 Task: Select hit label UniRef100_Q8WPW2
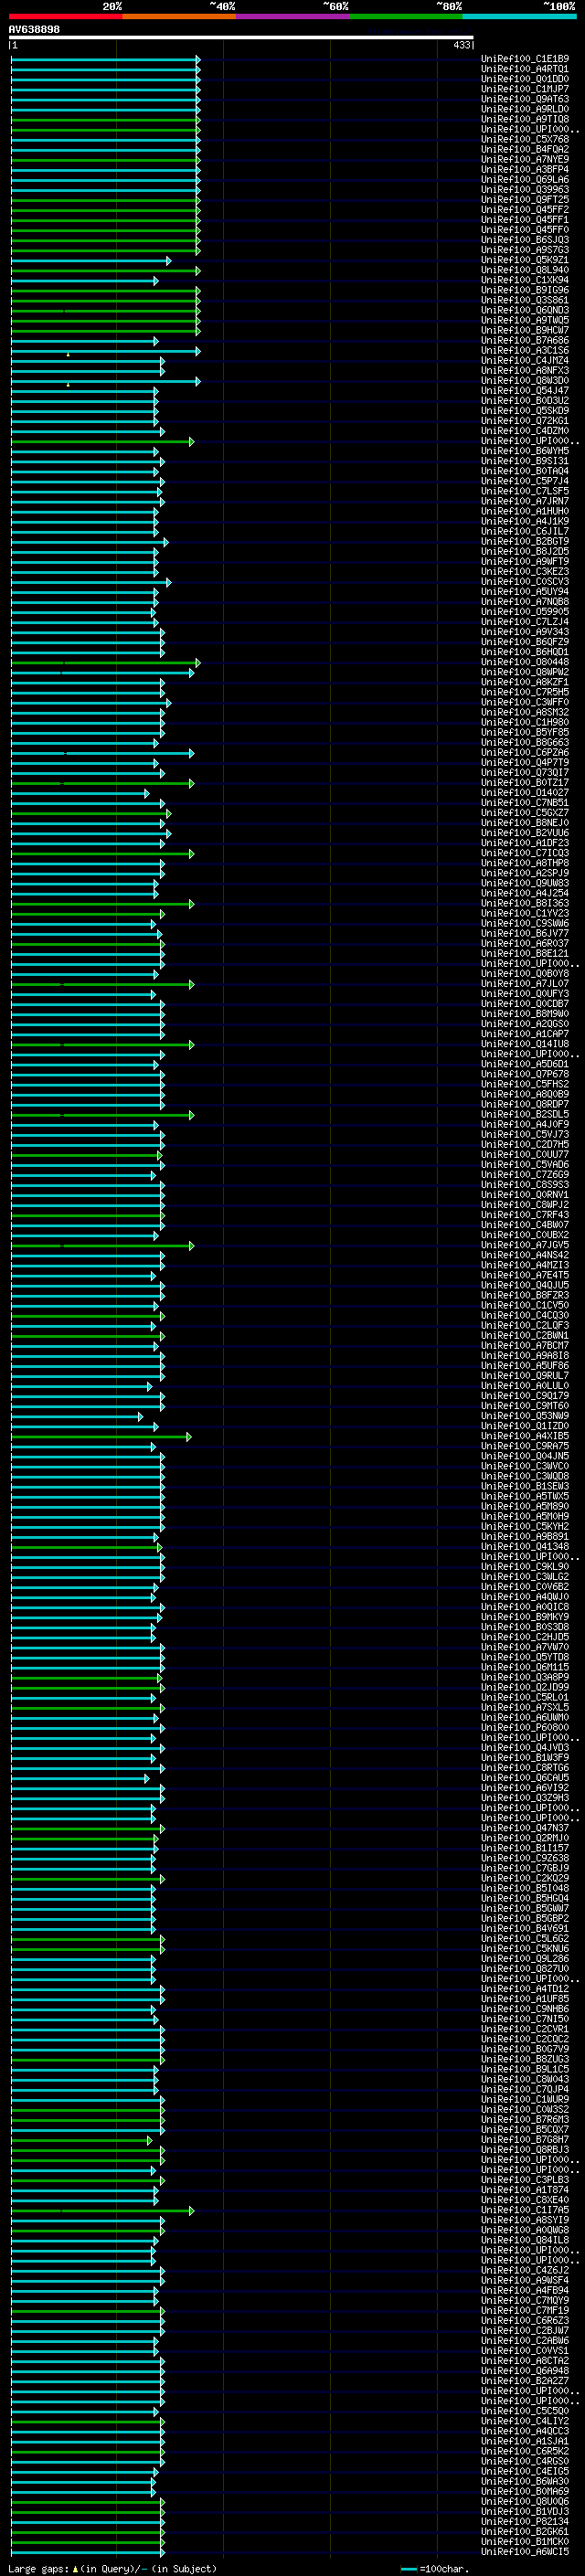pyautogui.click(x=525, y=672)
